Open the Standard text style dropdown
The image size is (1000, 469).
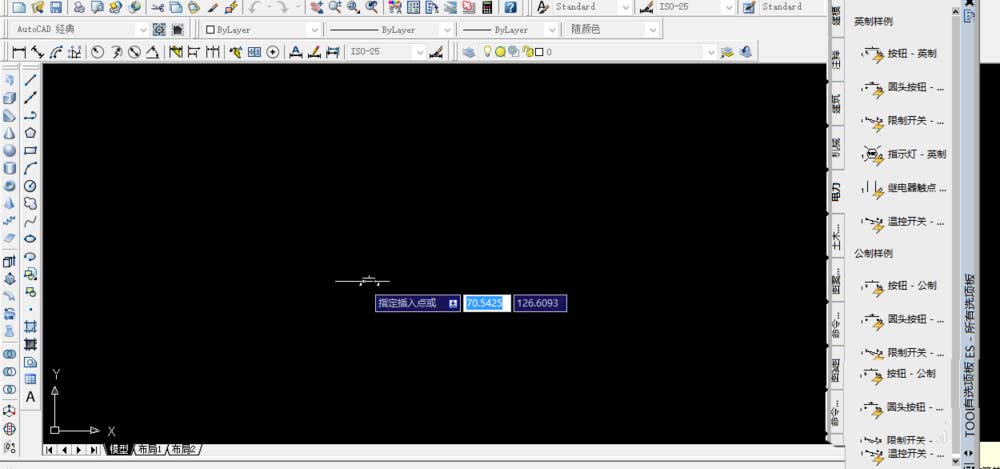click(x=626, y=7)
